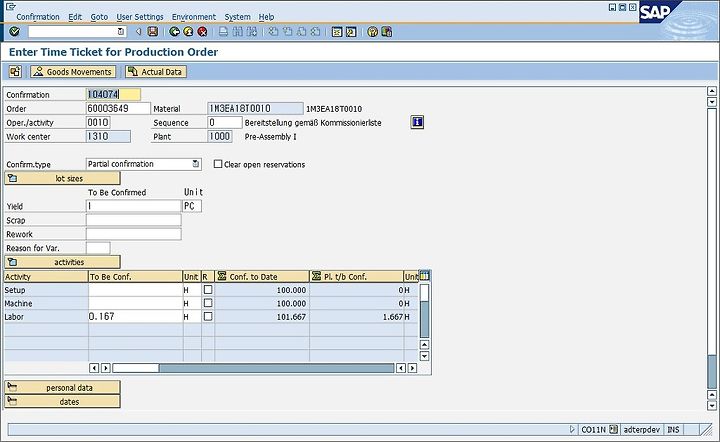Click the status bar icon next to CO11N
The width and height of the screenshot is (720, 442).
click(x=613, y=430)
